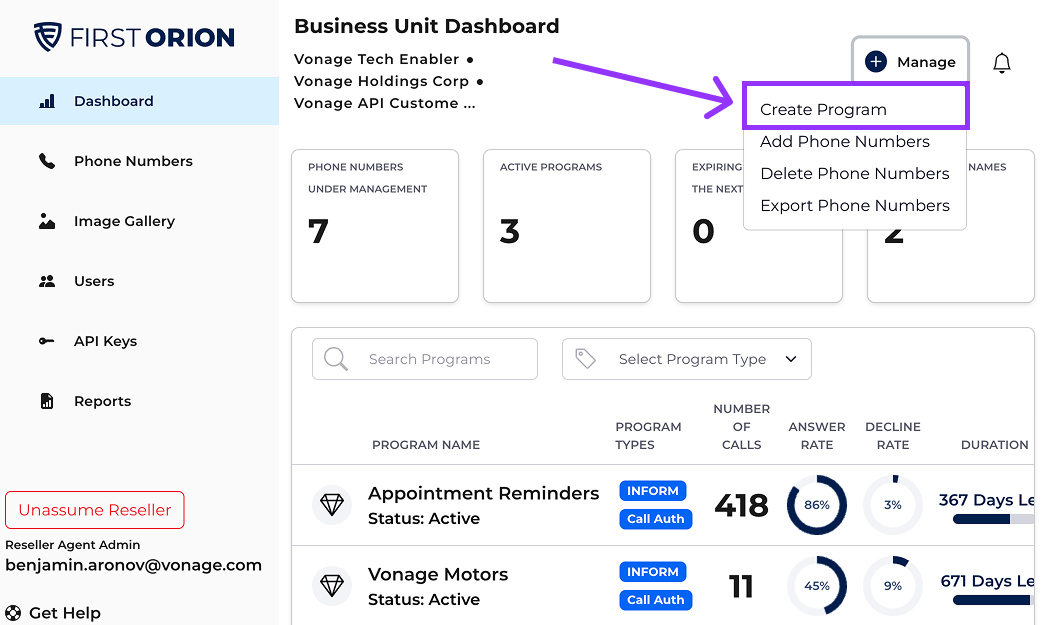Click Call Auth badge for Appointment Reminders
Screen dimensions: 1042x625
(655, 519)
